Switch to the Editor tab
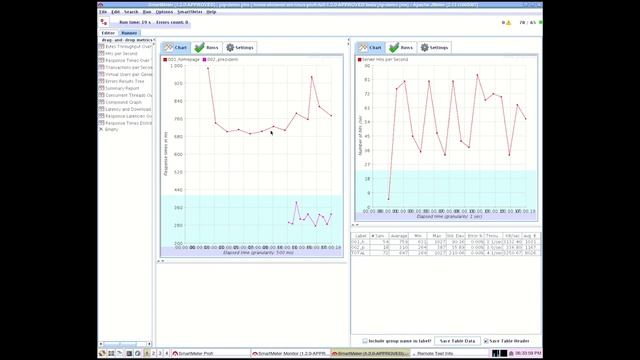Image resolution: width=640 pixels, height=360 pixels. coord(108,33)
